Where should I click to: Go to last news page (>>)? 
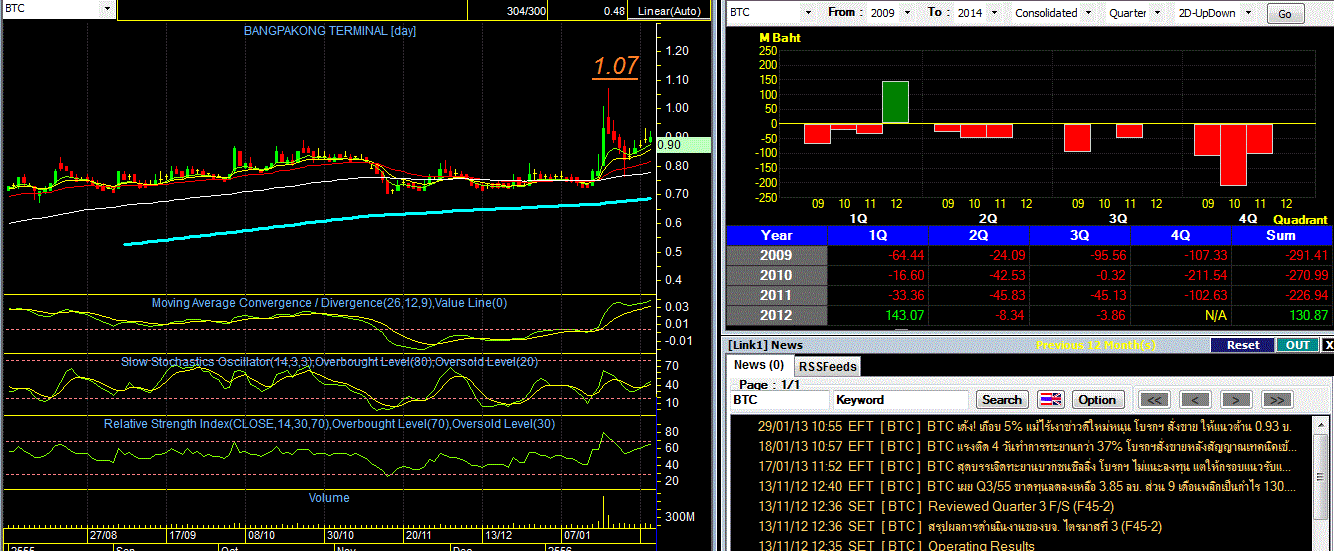[1276, 399]
